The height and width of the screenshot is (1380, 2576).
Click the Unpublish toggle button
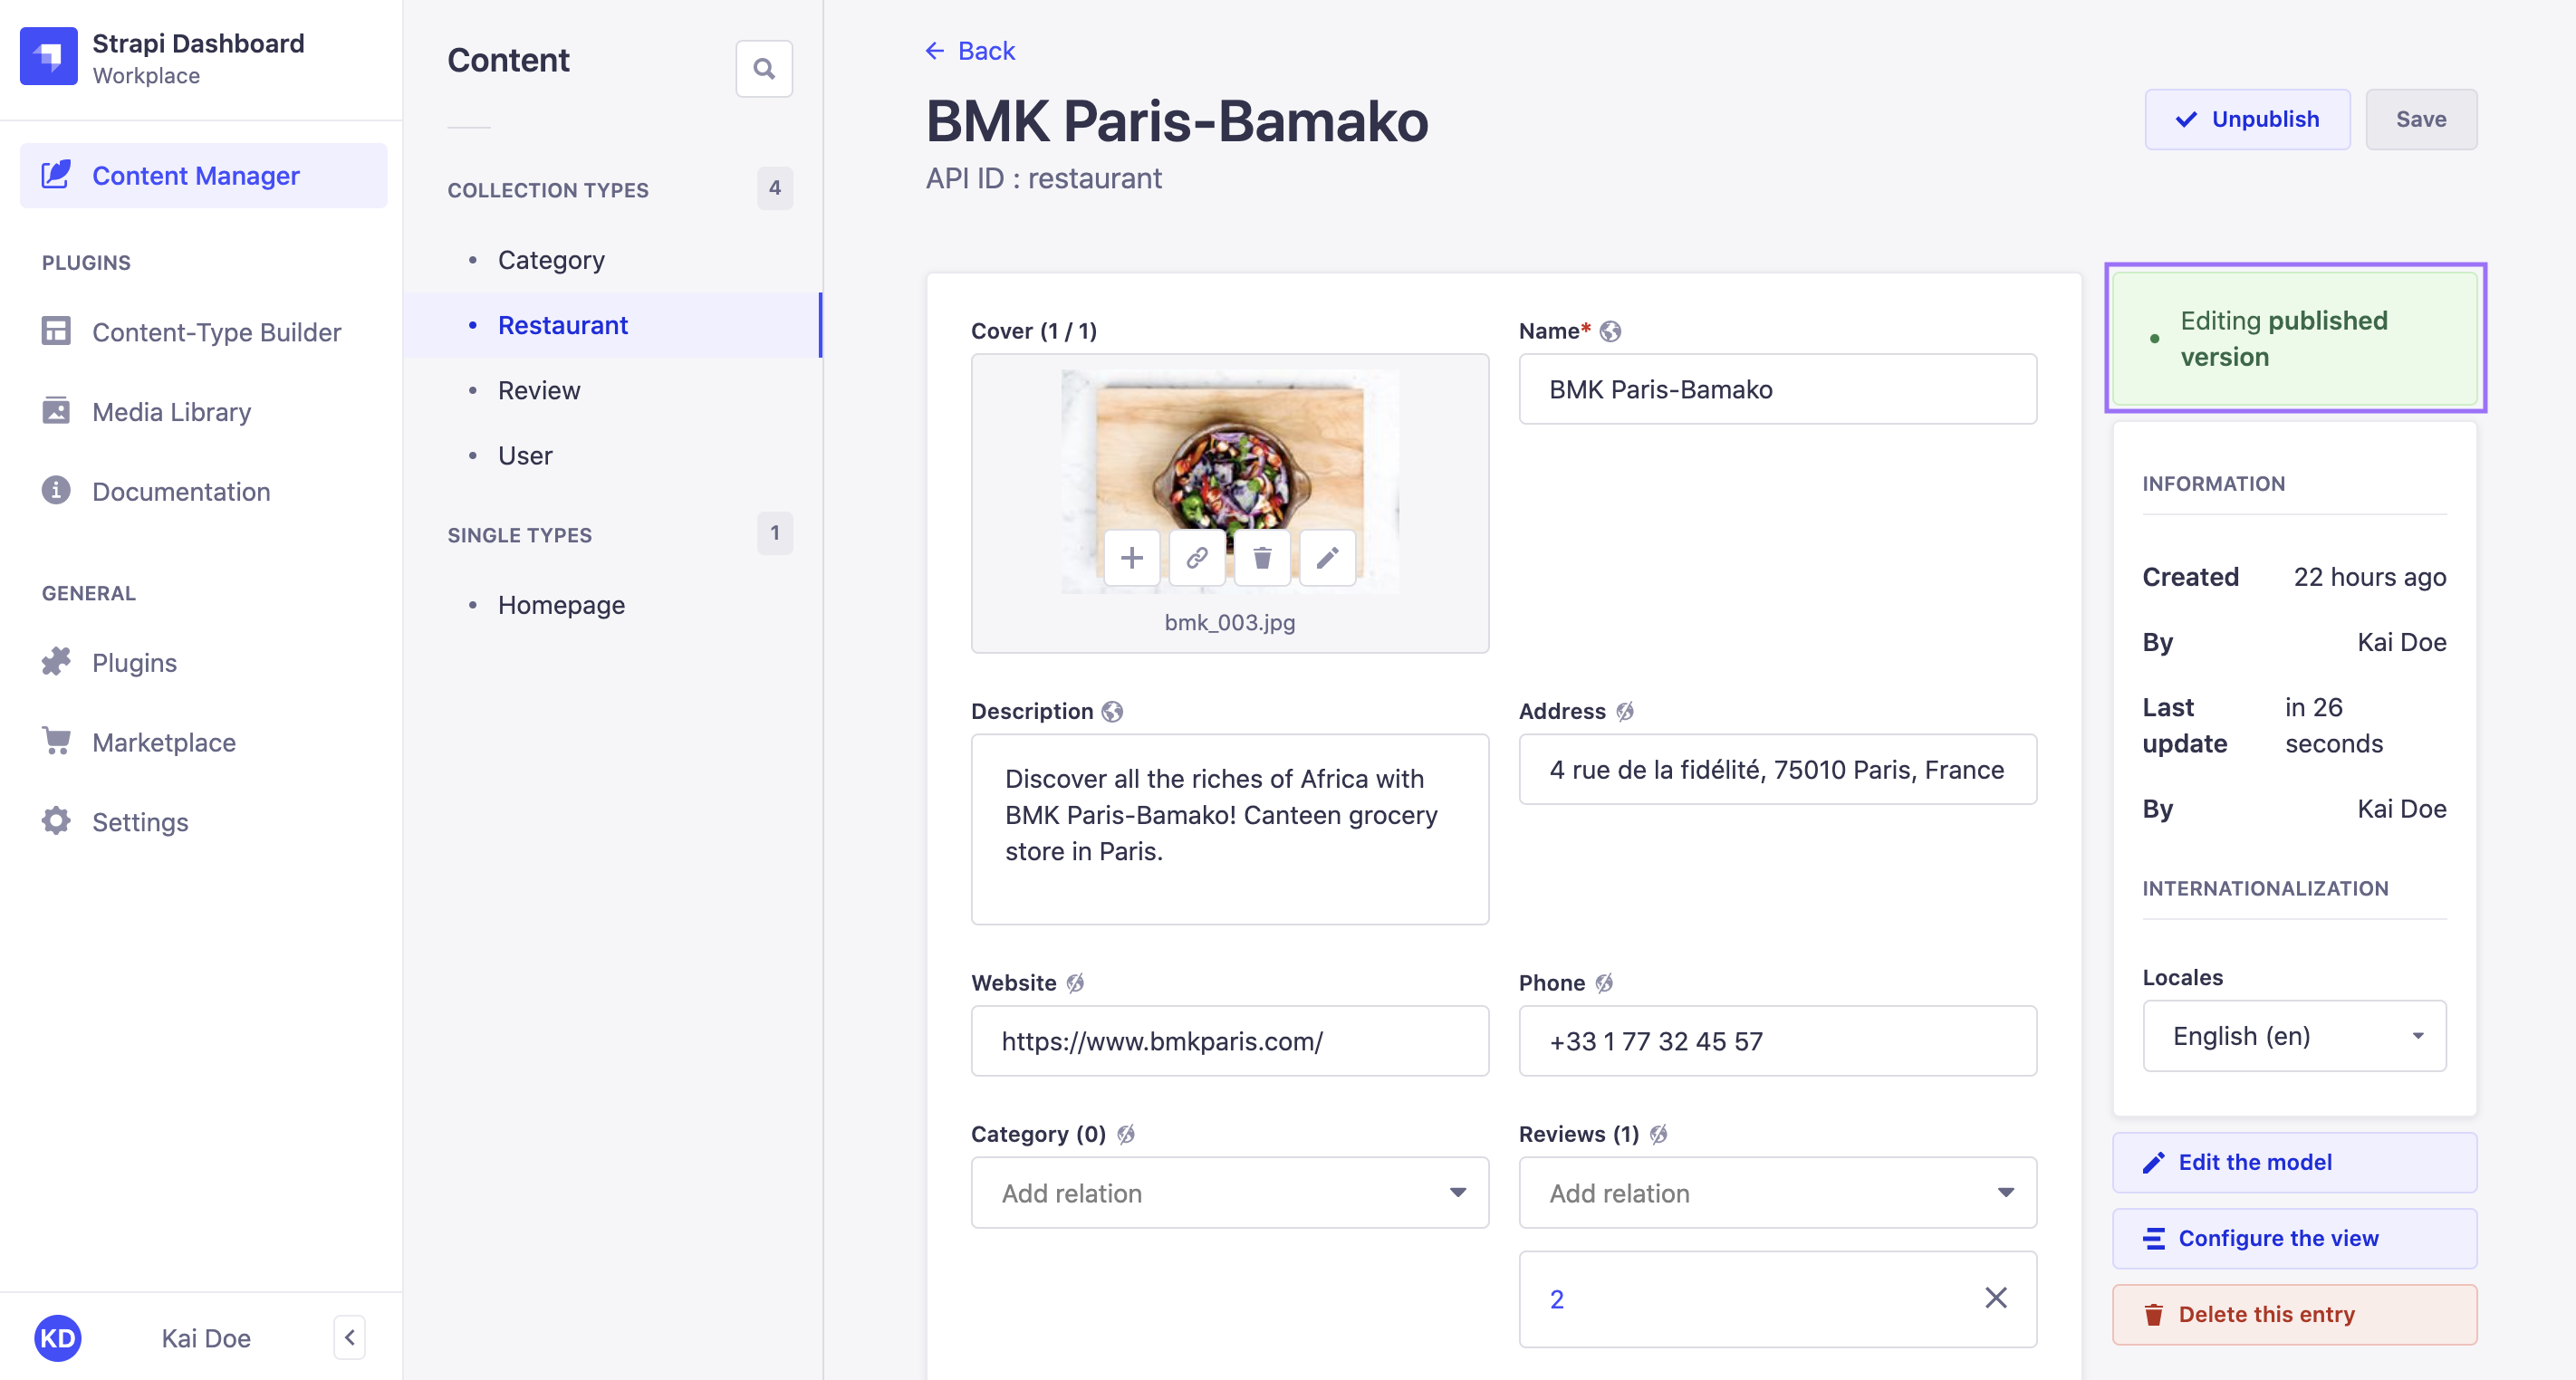click(x=2246, y=119)
